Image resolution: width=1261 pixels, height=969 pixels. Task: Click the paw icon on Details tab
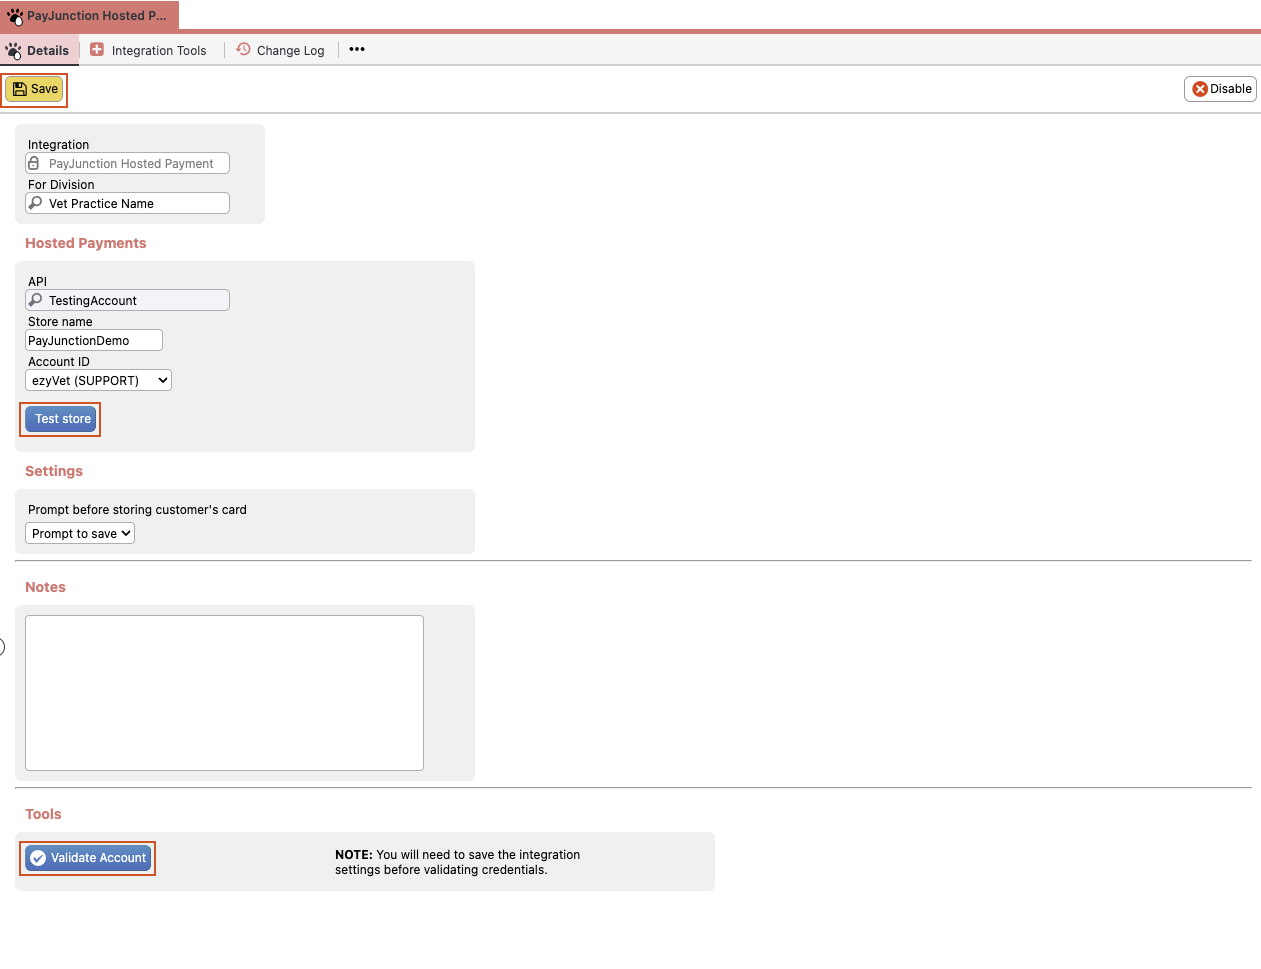[x=13, y=50]
